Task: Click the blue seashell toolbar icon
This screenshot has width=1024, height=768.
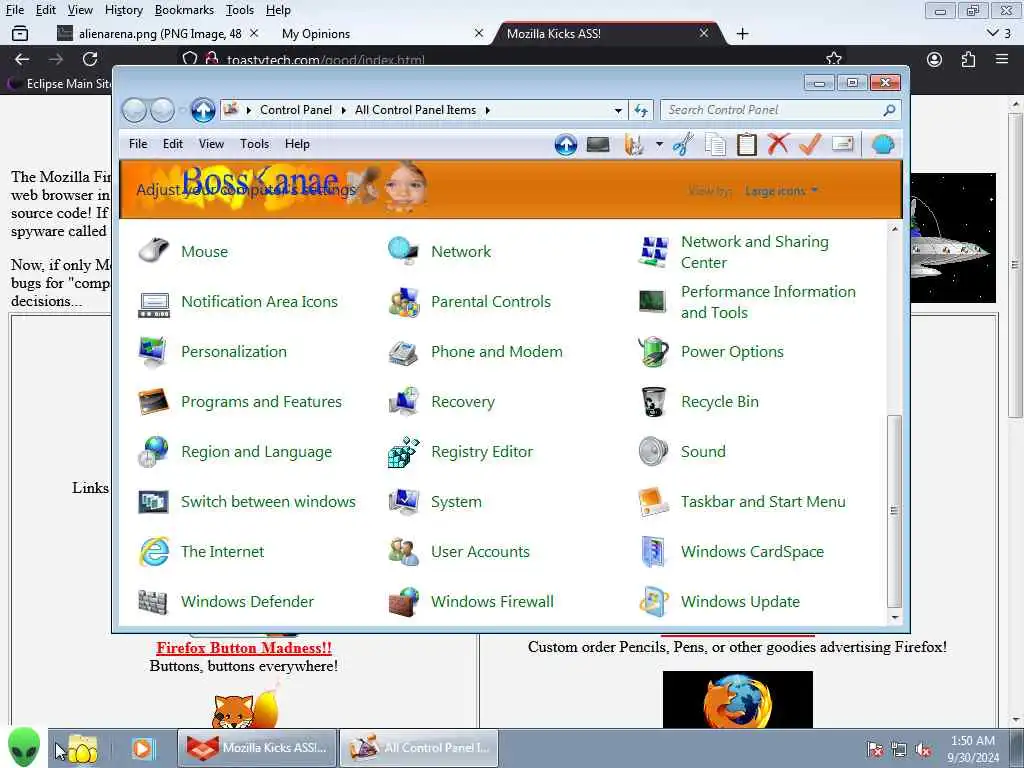Action: tap(882, 144)
